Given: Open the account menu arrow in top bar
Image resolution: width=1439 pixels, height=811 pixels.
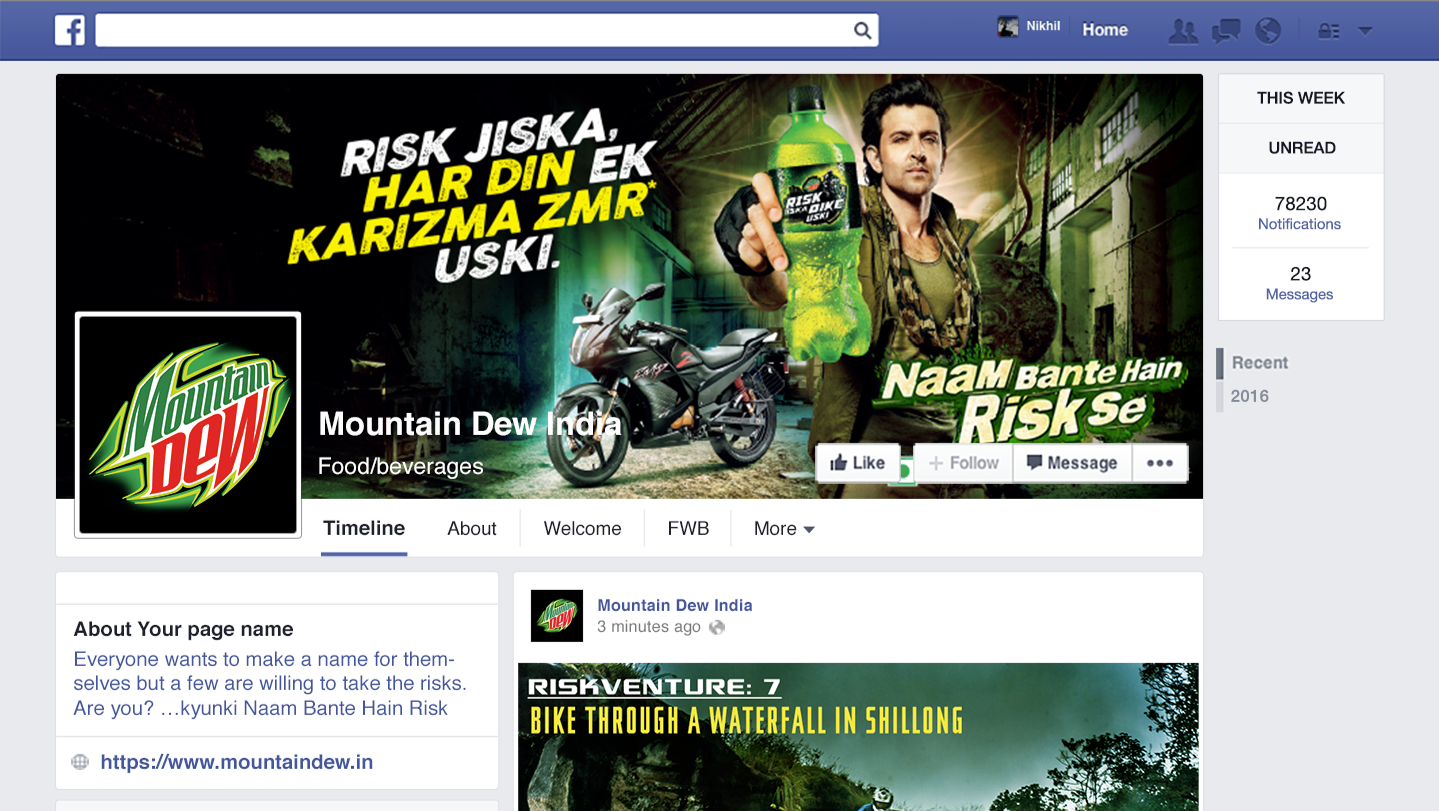Looking at the screenshot, I should click(1365, 31).
